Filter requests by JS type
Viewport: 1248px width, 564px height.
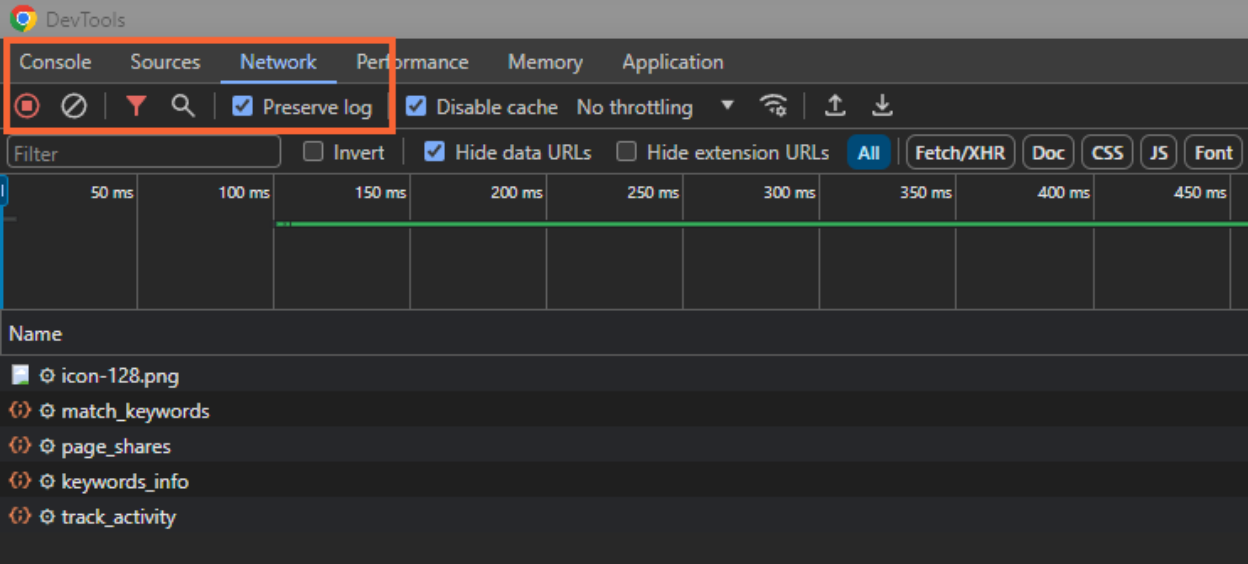1158,153
